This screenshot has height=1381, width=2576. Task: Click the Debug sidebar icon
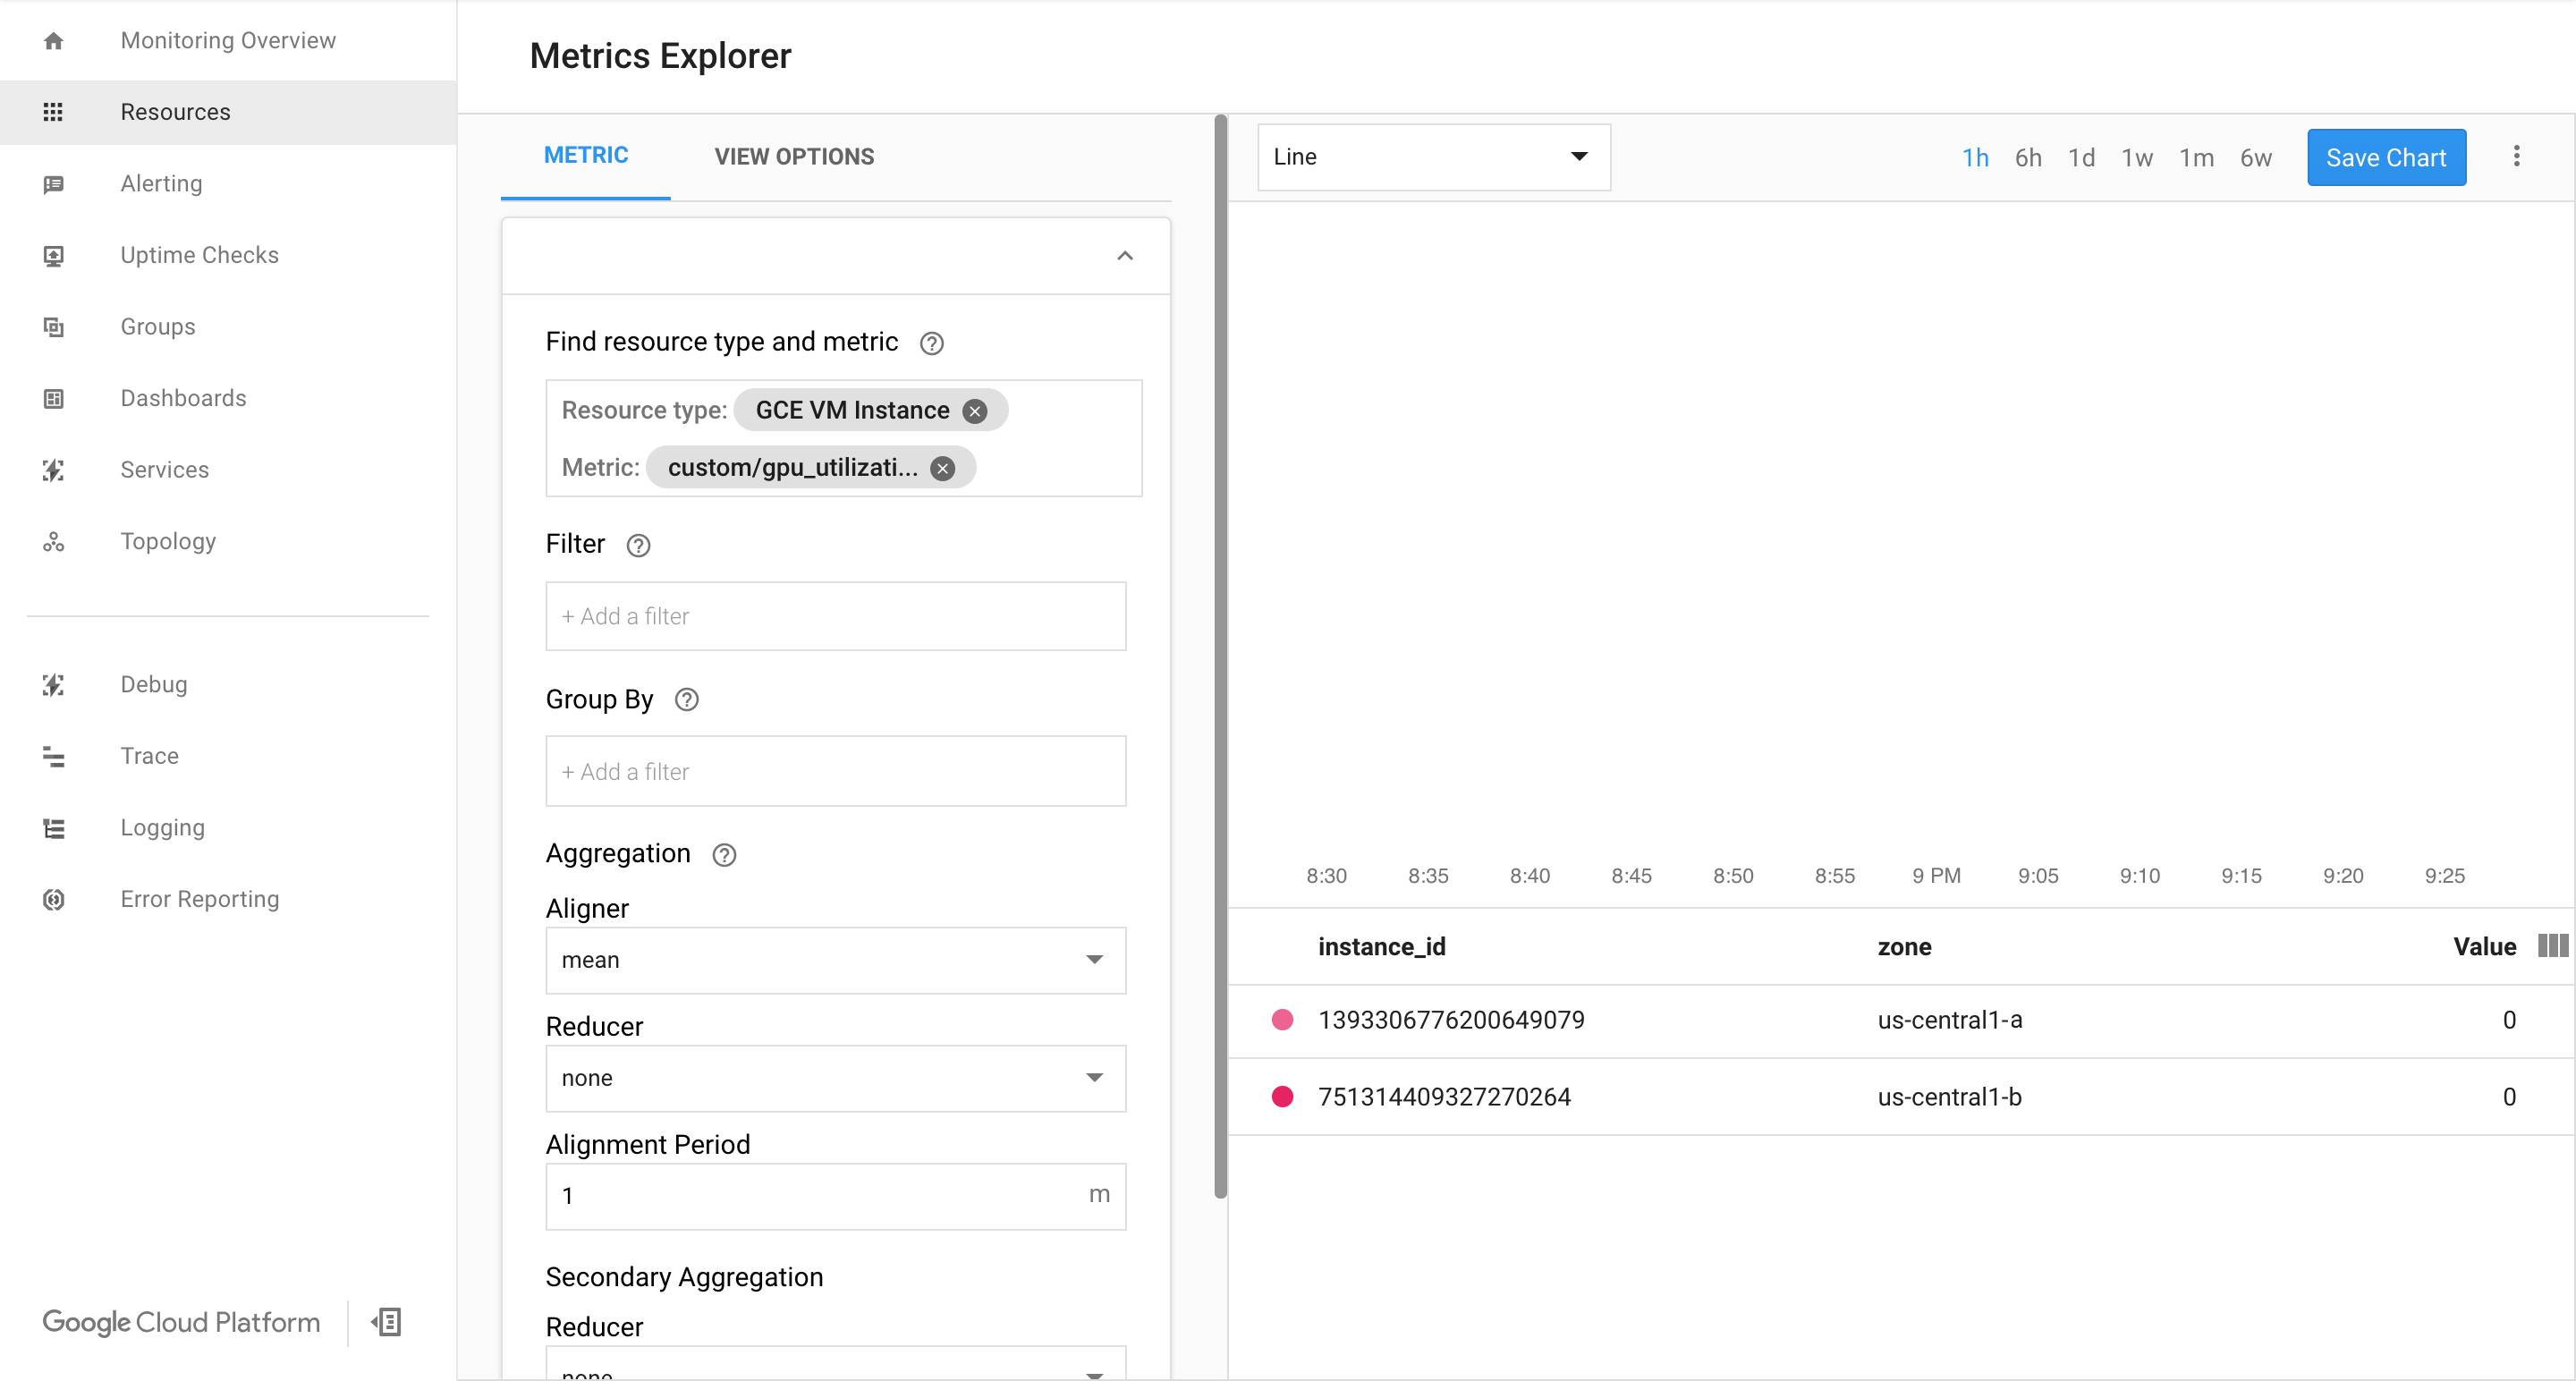[53, 684]
